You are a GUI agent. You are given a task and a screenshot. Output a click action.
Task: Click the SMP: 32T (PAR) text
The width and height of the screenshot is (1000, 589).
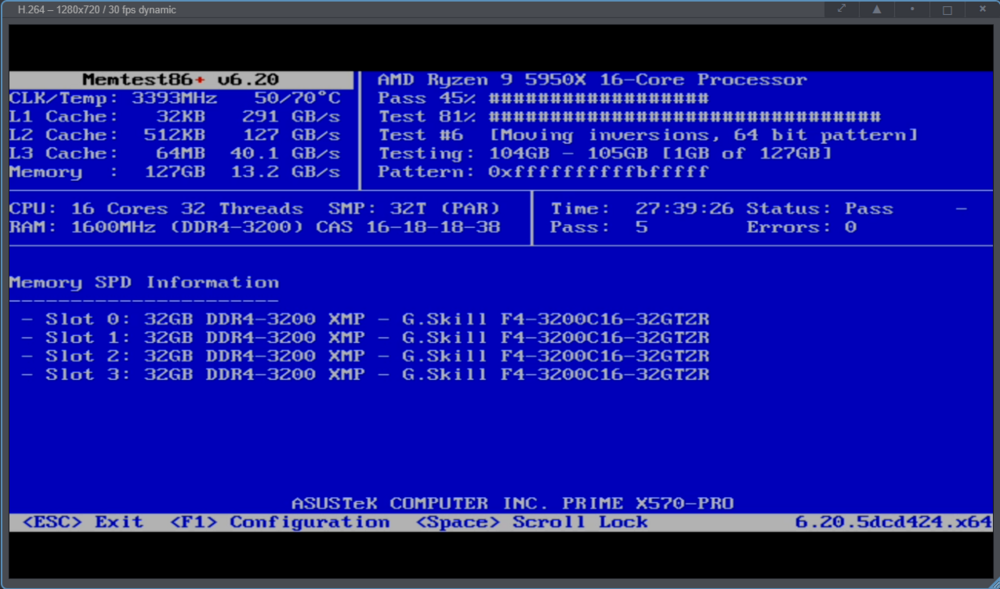(415, 209)
